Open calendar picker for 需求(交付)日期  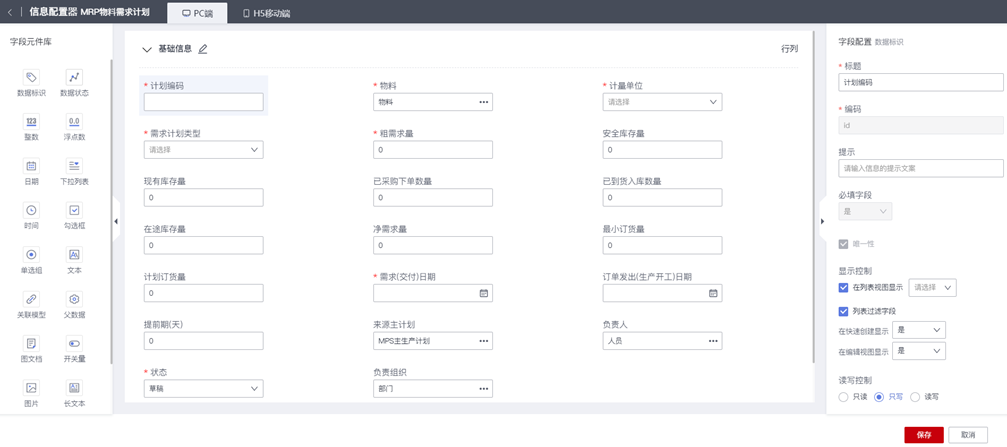(484, 293)
